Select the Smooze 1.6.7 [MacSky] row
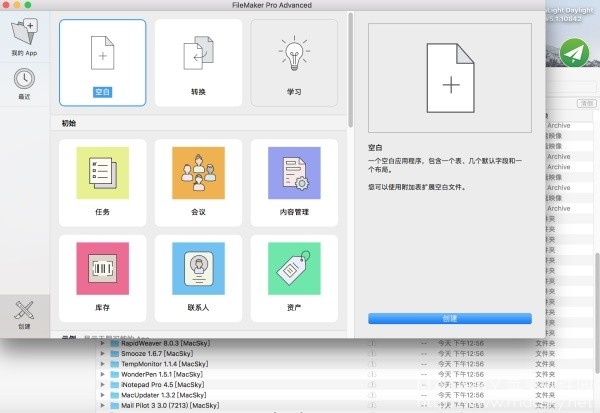This screenshot has width=600, height=413. [344, 354]
